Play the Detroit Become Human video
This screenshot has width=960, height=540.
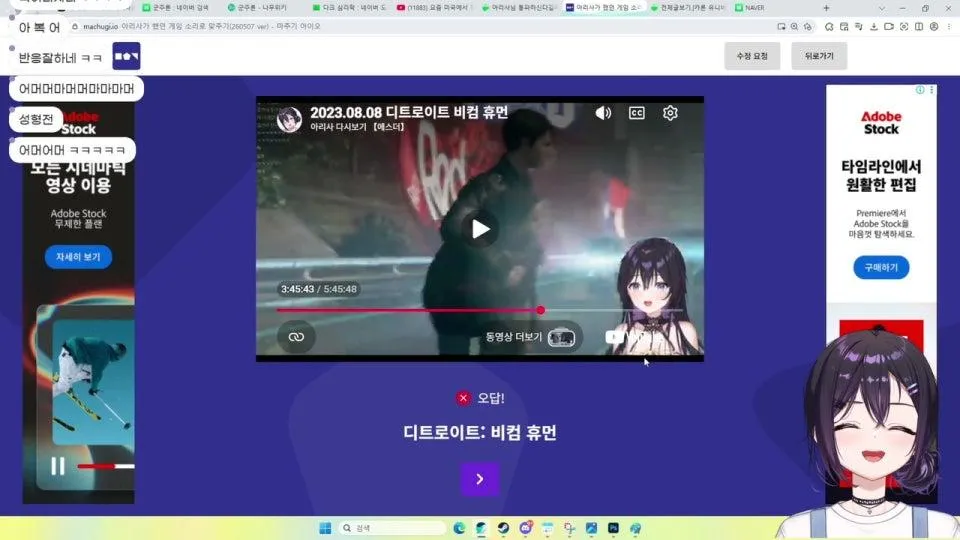click(x=480, y=229)
